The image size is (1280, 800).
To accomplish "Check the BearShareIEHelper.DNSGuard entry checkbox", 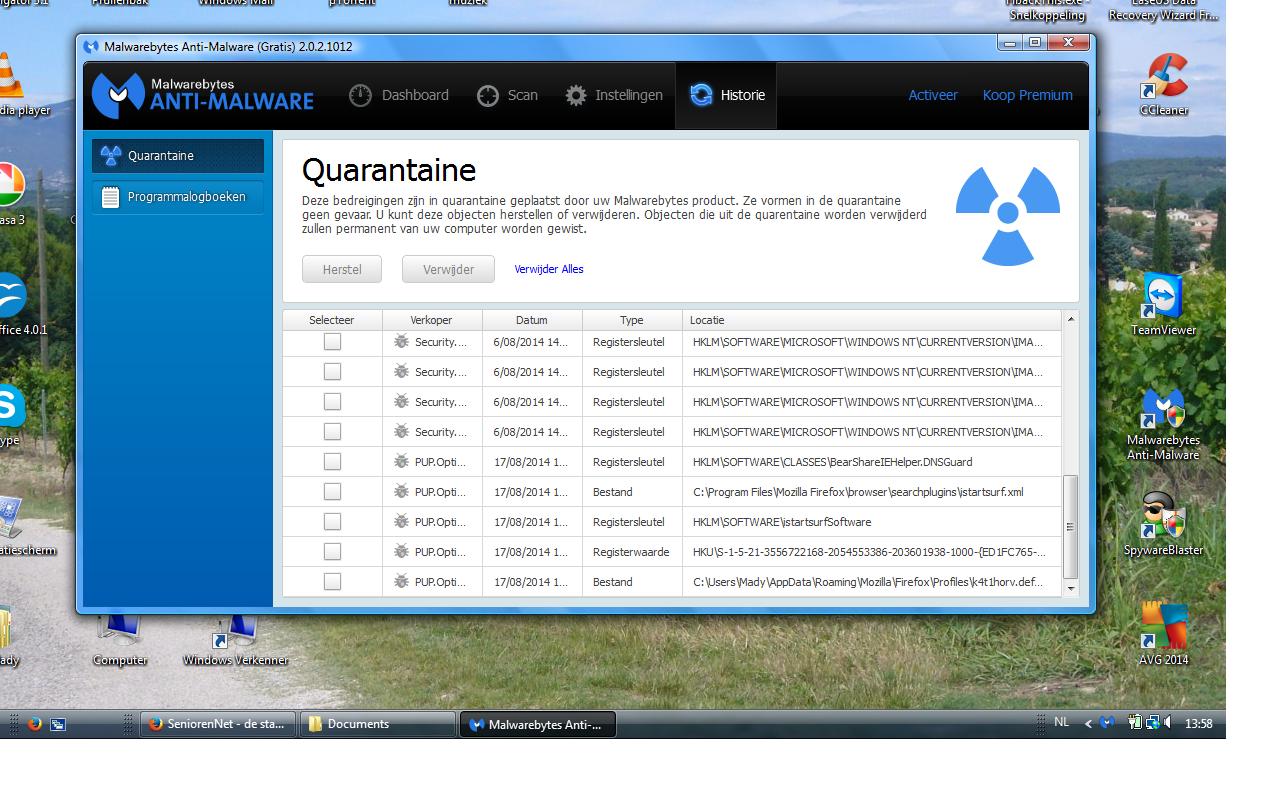I will point(332,462).
